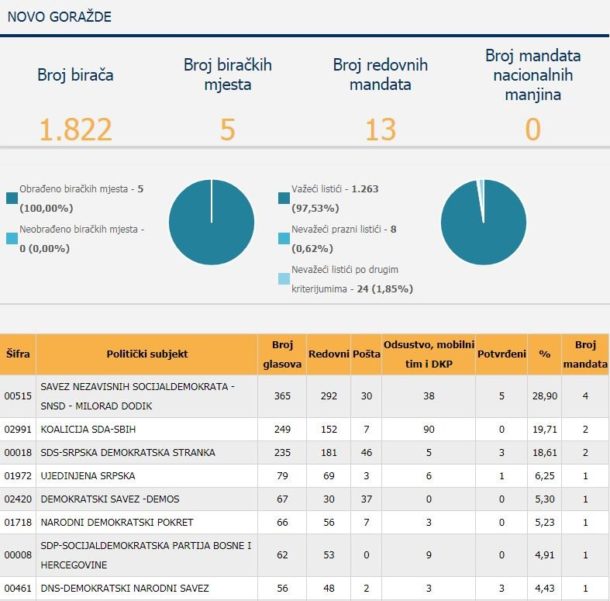Screen dimensions: 610x601
Task: Click the polling stations pie chart
Action: pos(211,223)
